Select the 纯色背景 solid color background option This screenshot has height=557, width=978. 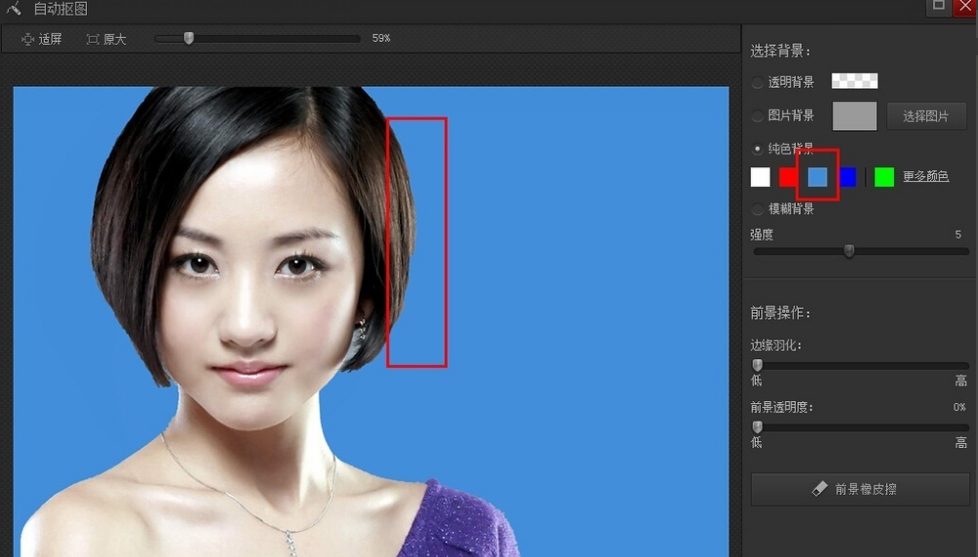click(758, 149)
